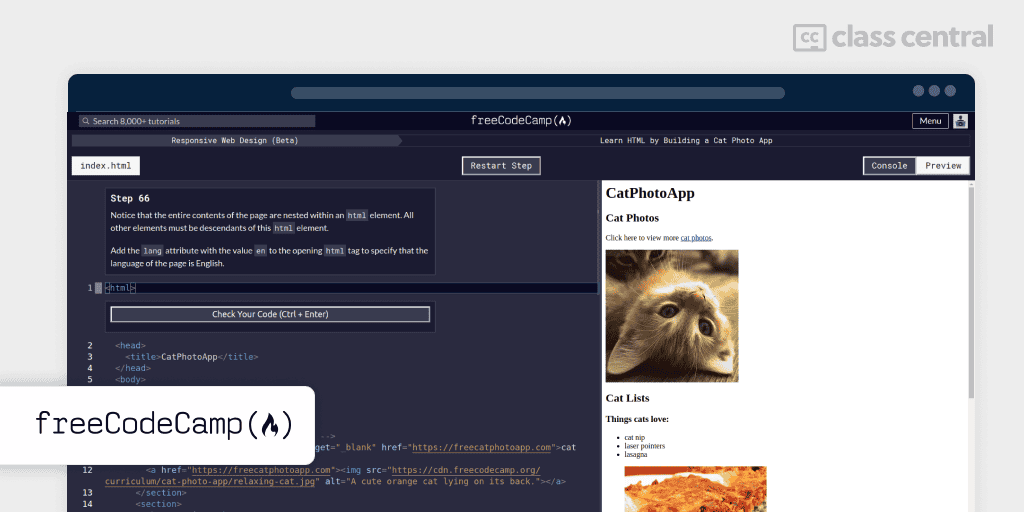
Task: Toggle the Console pane button
Action: [889, 166]
